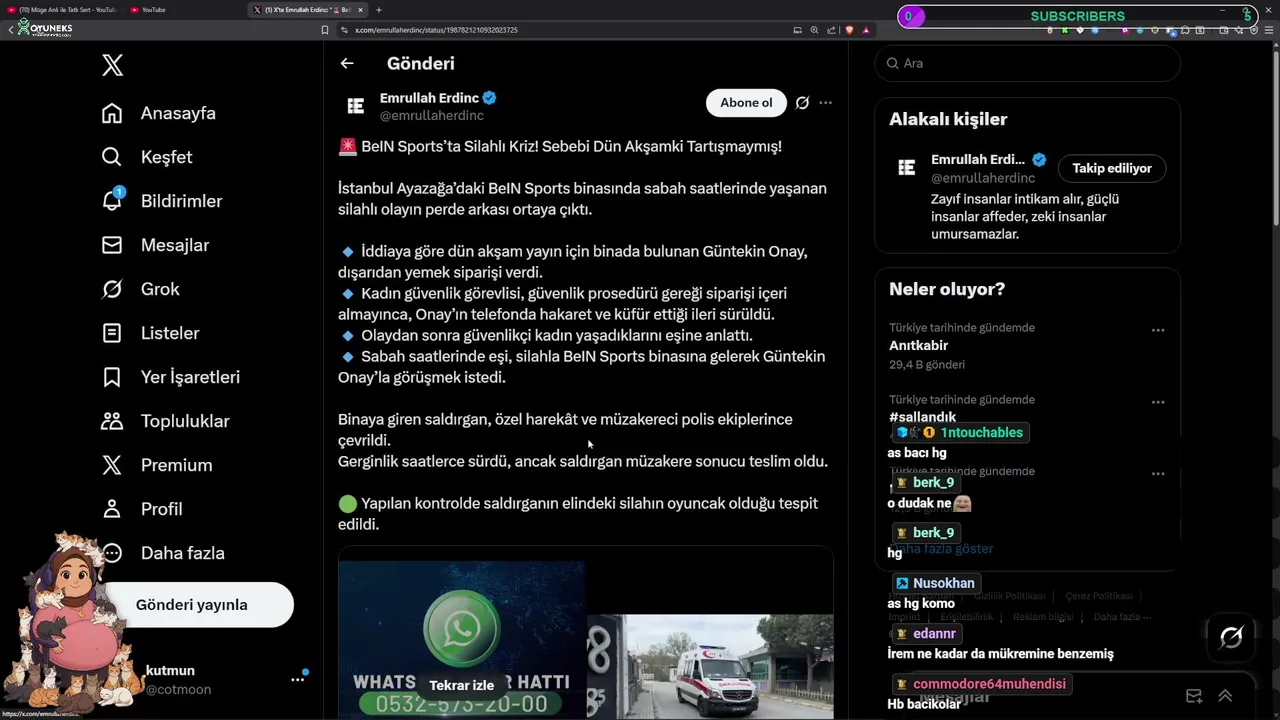The image size is (1280, 720).
Task: Open Listeler in the sidebar
Action: (x=150, y=333)
